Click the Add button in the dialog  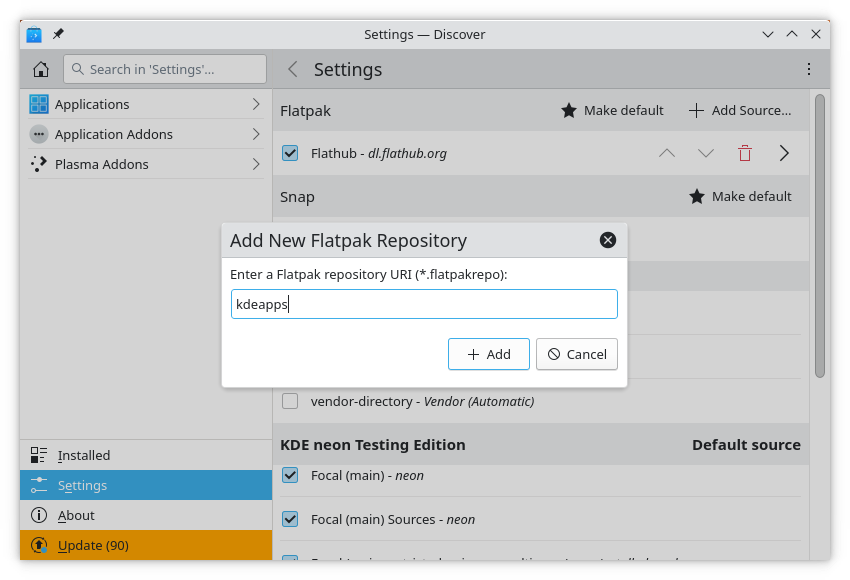pos(488,354)
